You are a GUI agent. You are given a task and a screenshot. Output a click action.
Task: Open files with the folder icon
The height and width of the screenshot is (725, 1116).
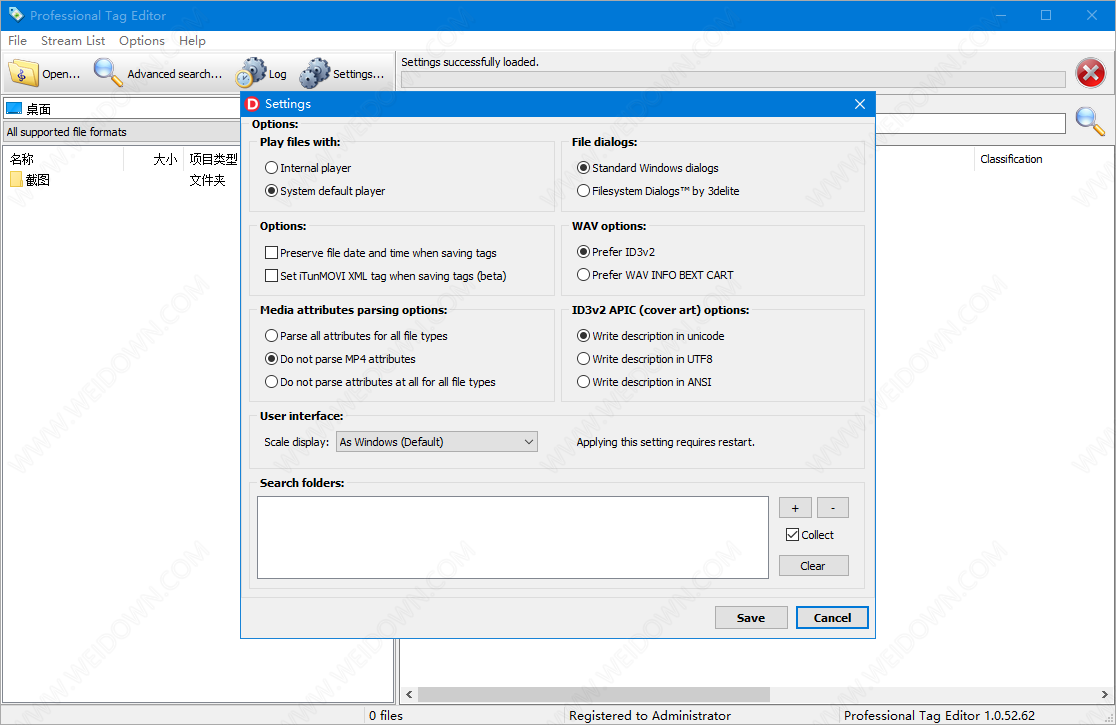[23, 73]
